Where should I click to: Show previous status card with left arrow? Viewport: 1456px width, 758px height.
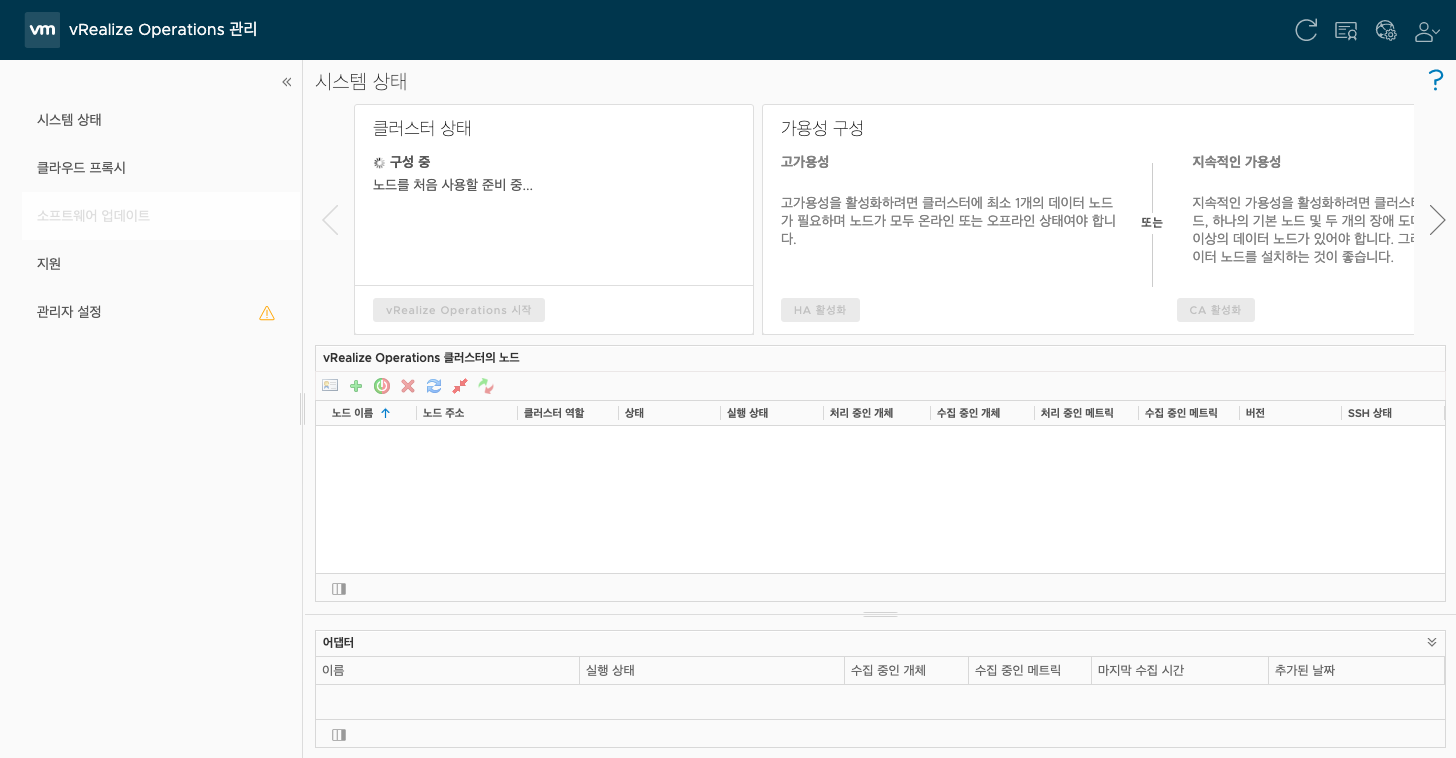click(x=330, y=220)
